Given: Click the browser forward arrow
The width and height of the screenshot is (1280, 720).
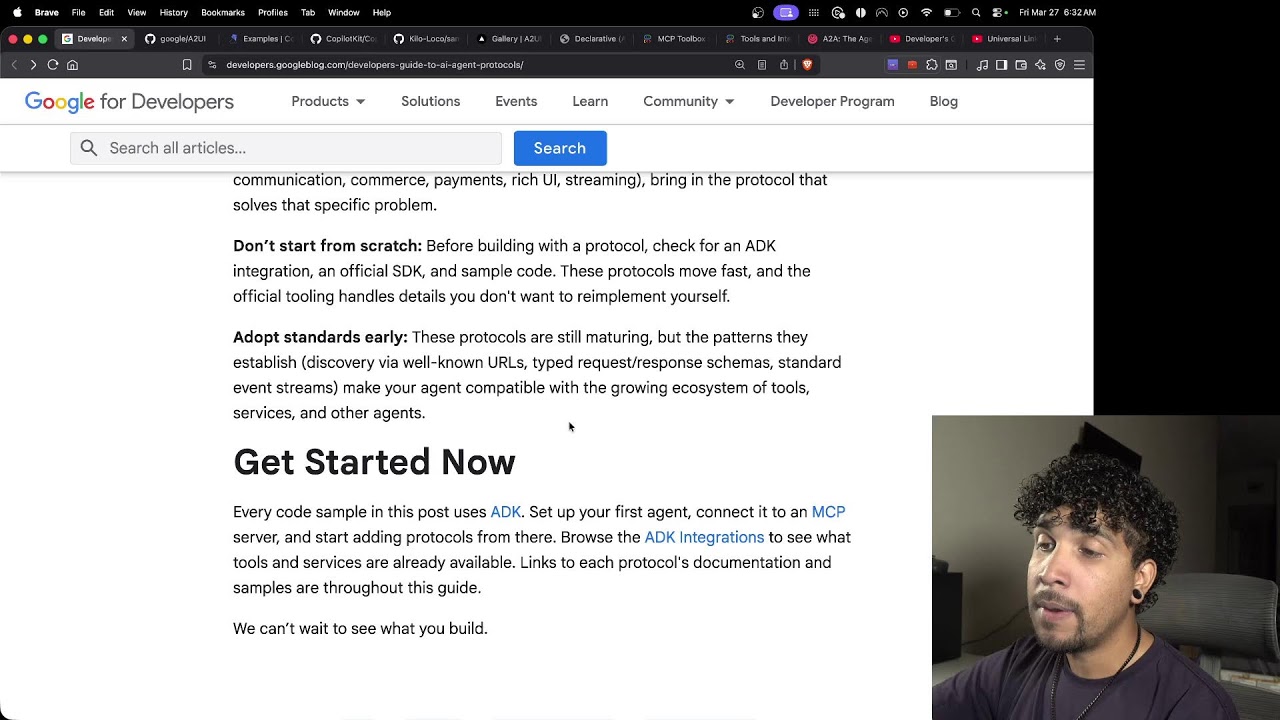Looking at the screenshot, I should [33, 65].
